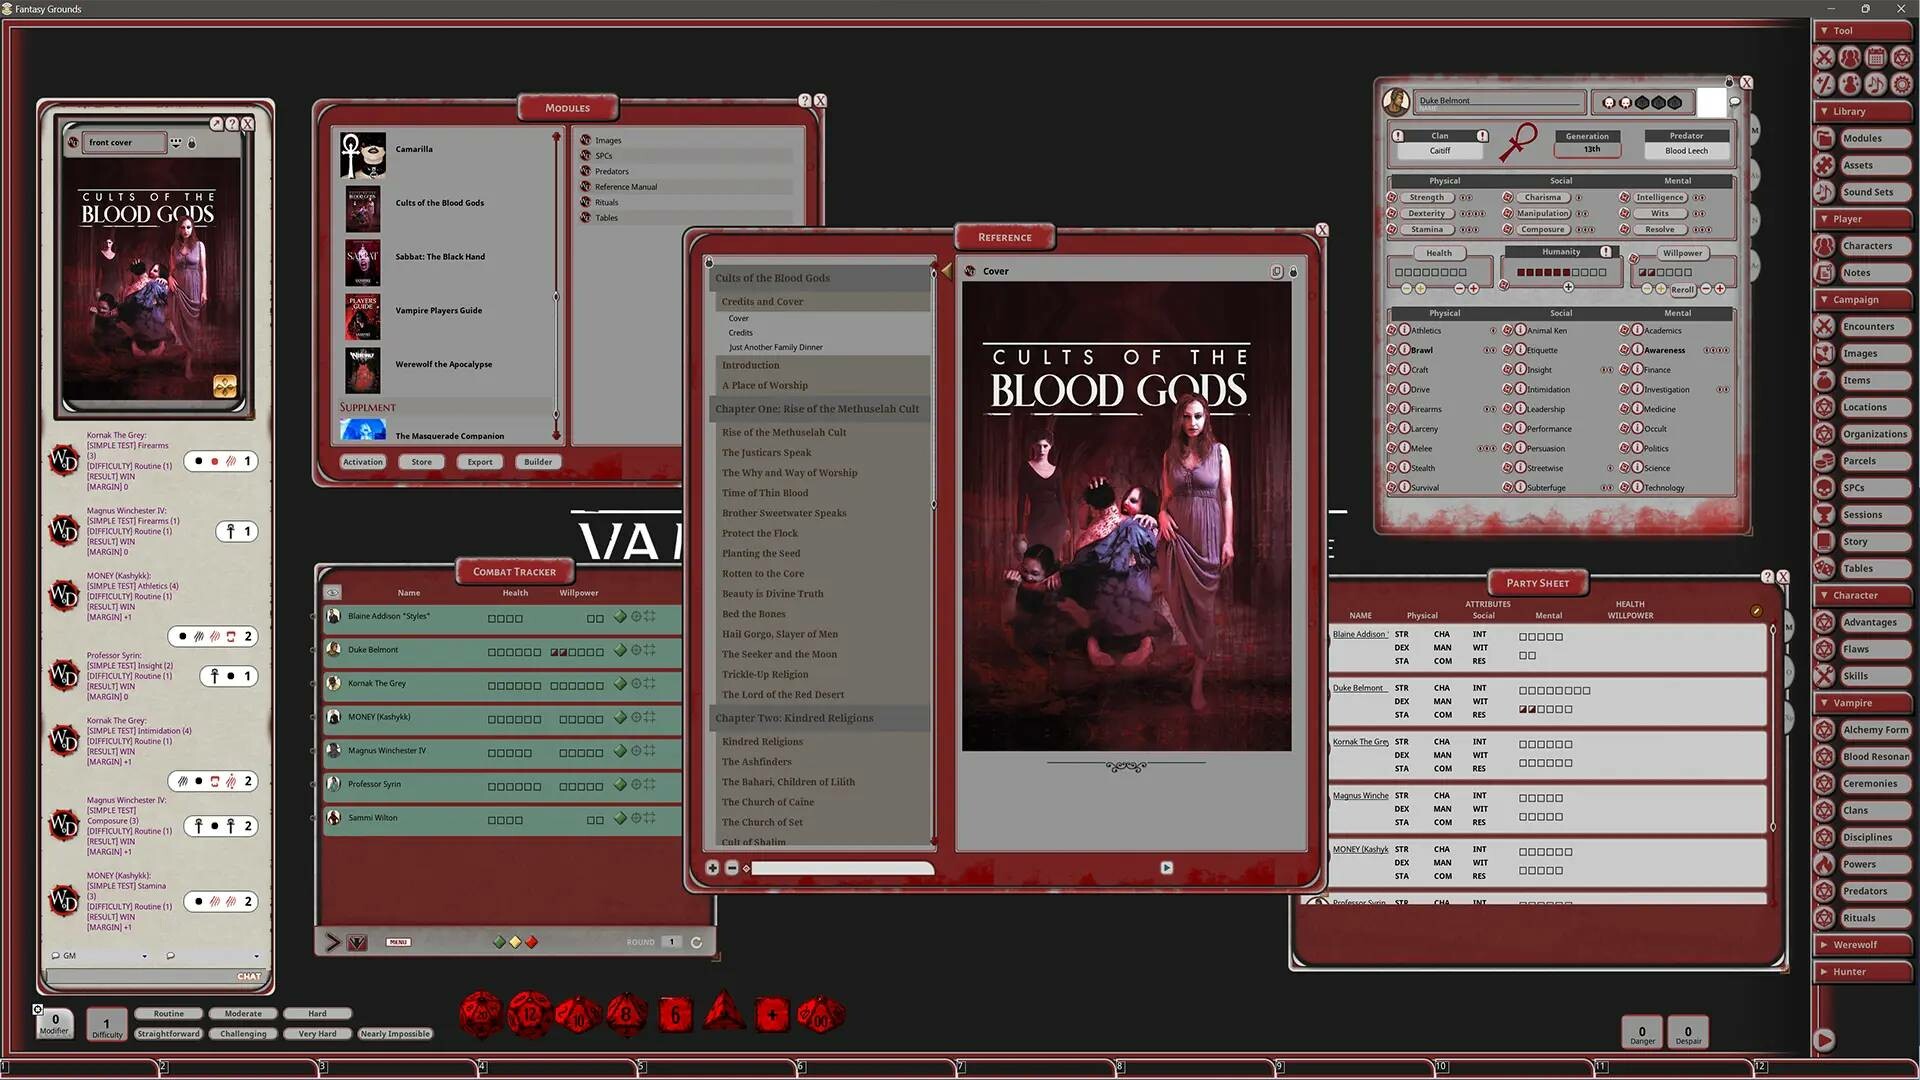
Task: Click the 'front cover' search field
Action: [124, 142]
